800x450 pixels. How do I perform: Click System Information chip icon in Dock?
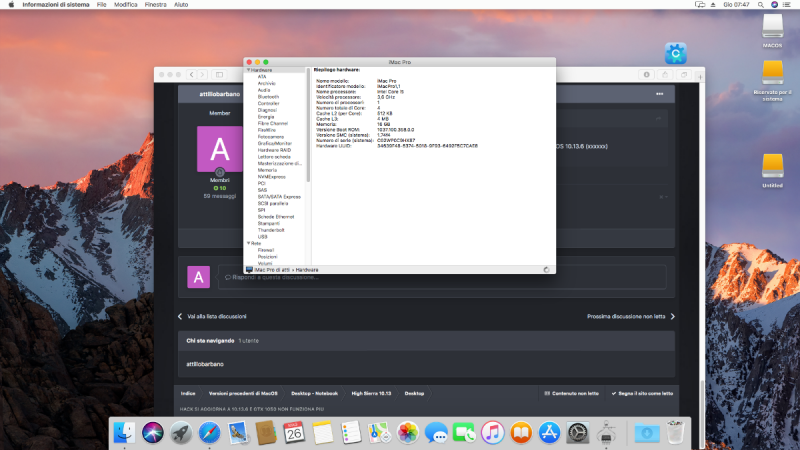[606, 433]
